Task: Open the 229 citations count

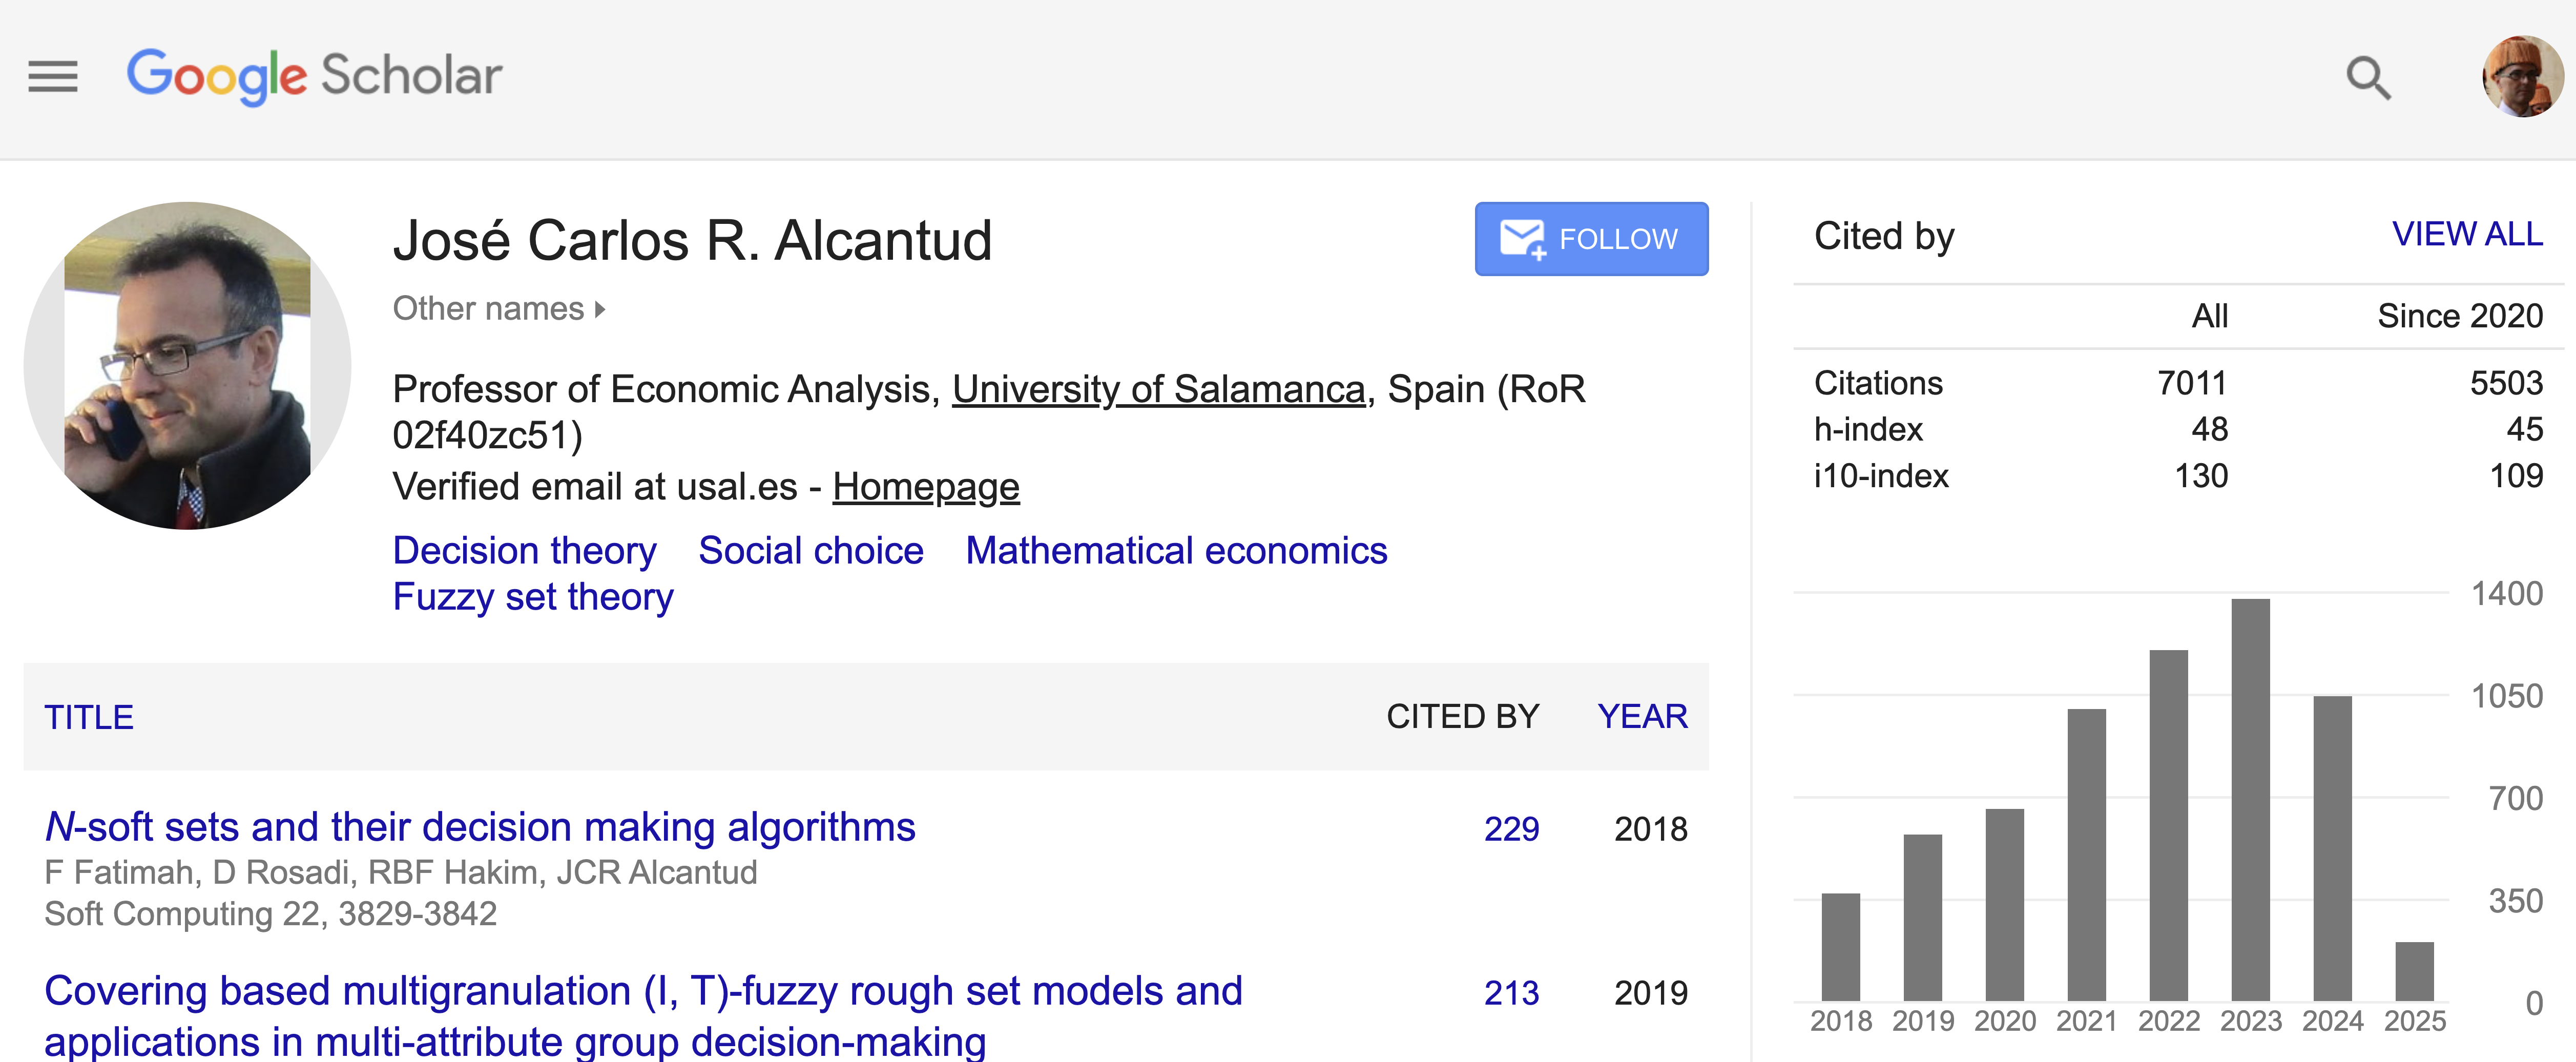Action: pyautogui.click(x=1510, y=829)
